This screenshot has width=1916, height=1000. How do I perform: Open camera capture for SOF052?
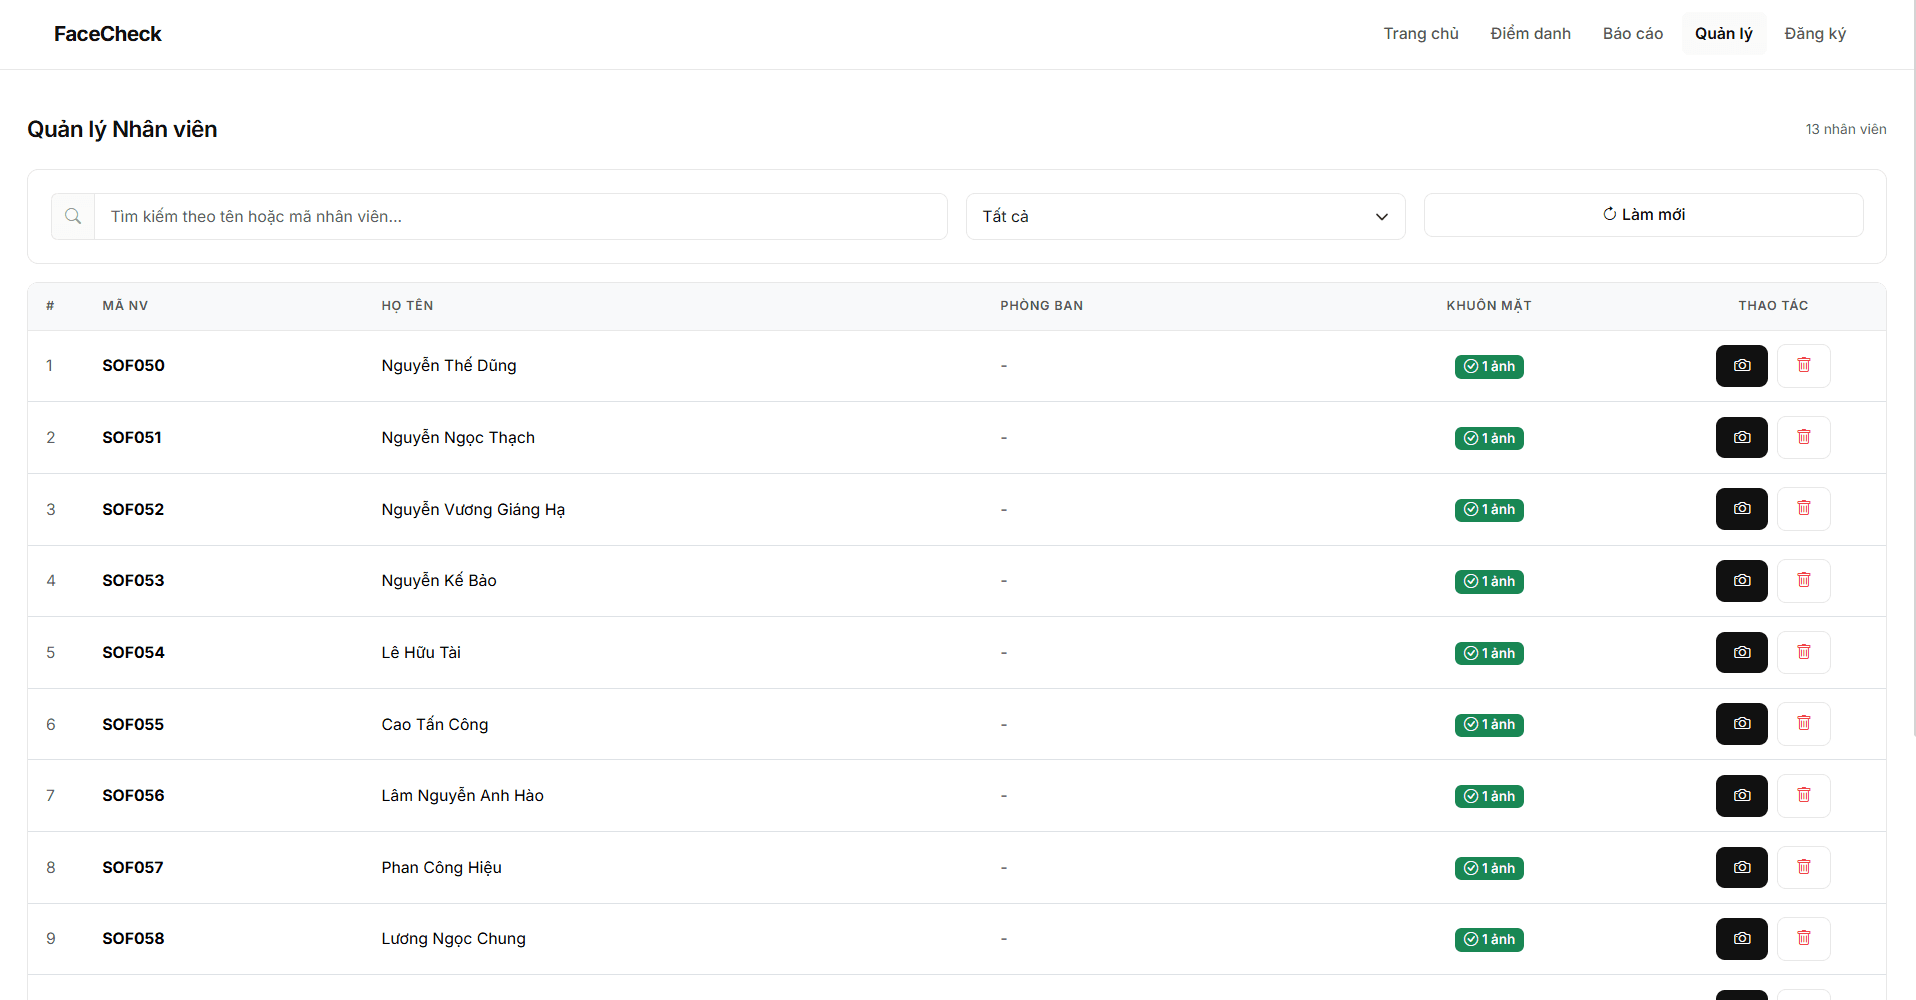tap(1741, 509)
